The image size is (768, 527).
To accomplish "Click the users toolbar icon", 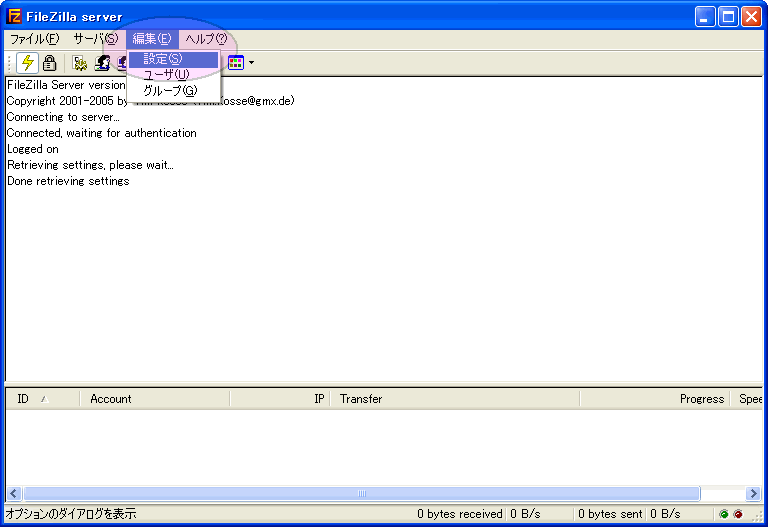I will (x=102, y=63).
